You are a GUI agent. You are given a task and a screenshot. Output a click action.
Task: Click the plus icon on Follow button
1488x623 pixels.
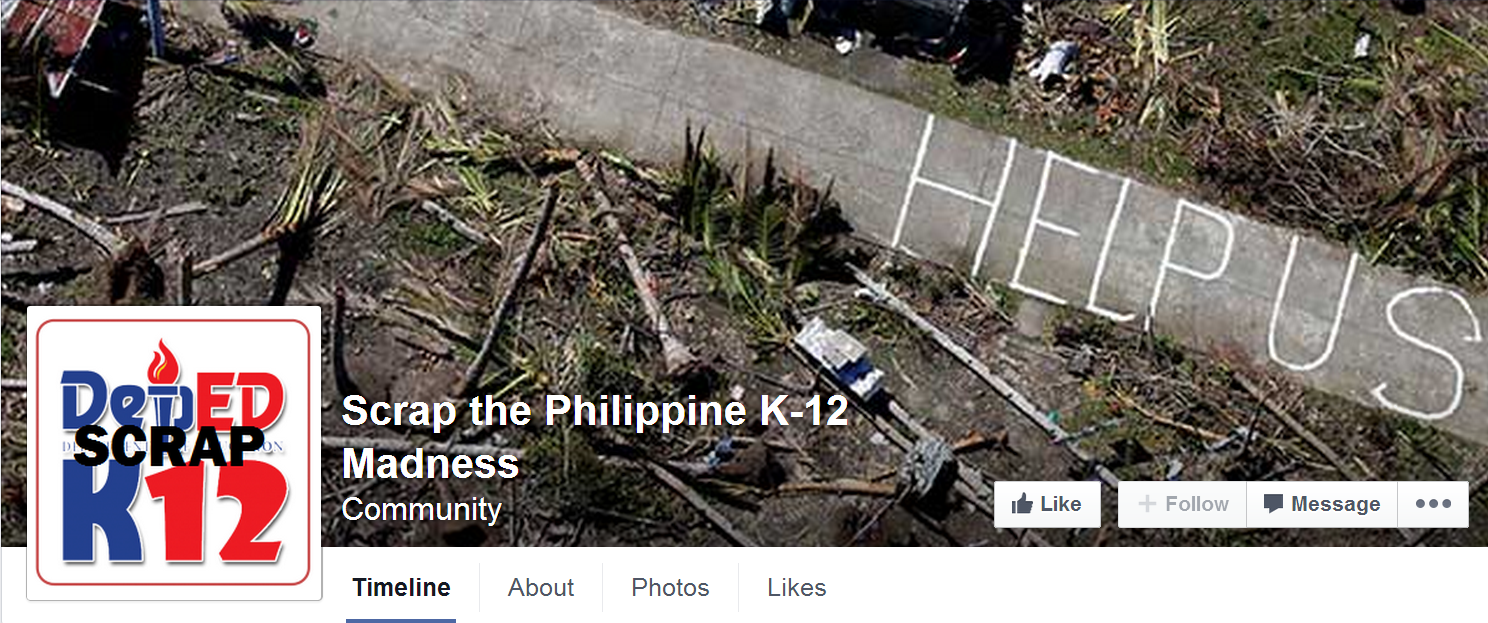1147,504
